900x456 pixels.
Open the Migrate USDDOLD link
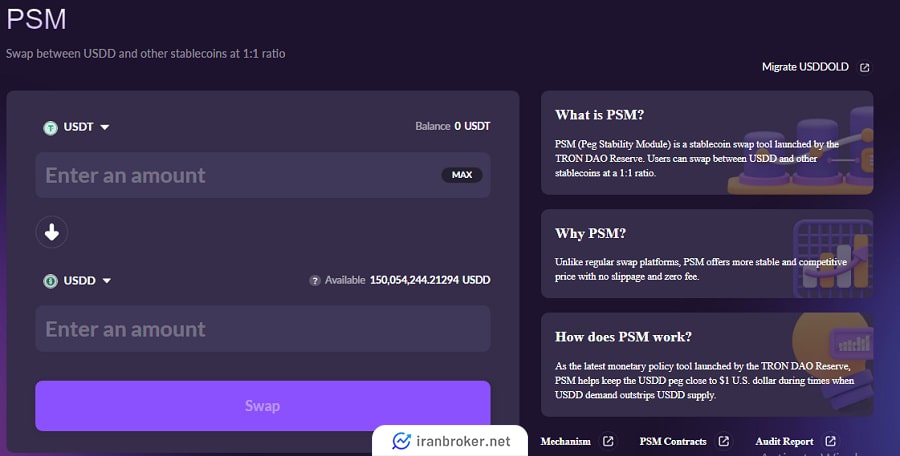805,67
